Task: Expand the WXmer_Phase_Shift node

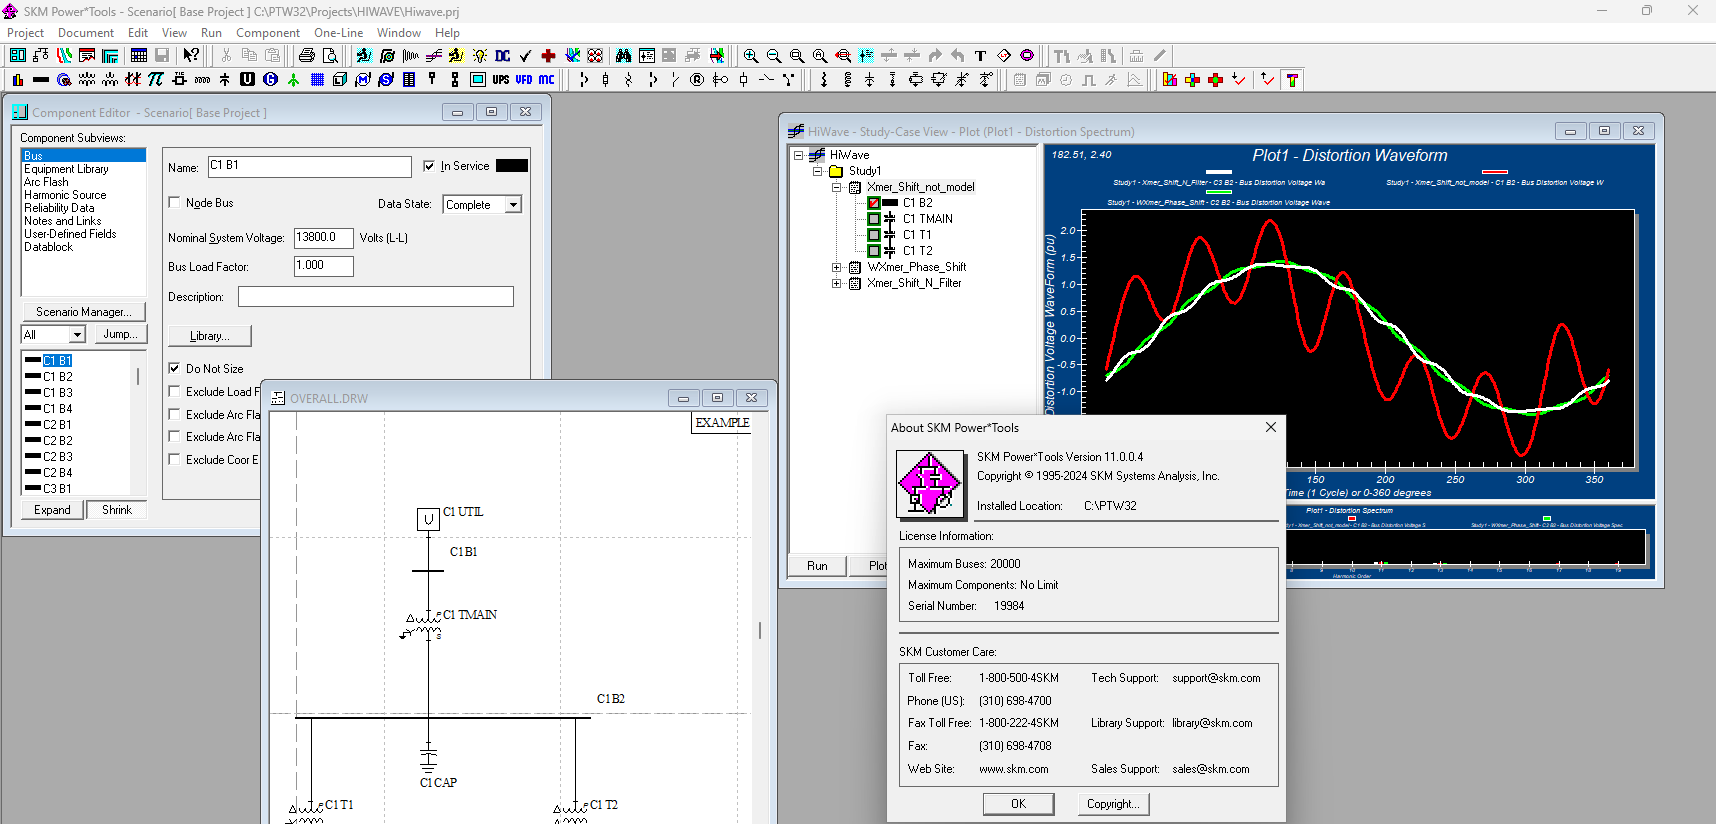Action: (836, 267)
